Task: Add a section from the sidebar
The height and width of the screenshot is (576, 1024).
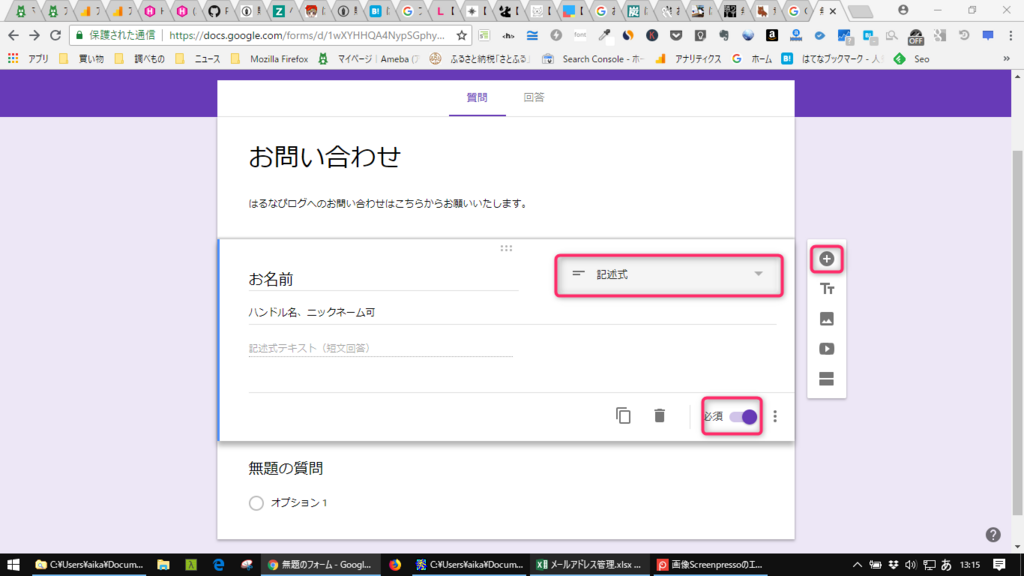Action: pos(826,379)
